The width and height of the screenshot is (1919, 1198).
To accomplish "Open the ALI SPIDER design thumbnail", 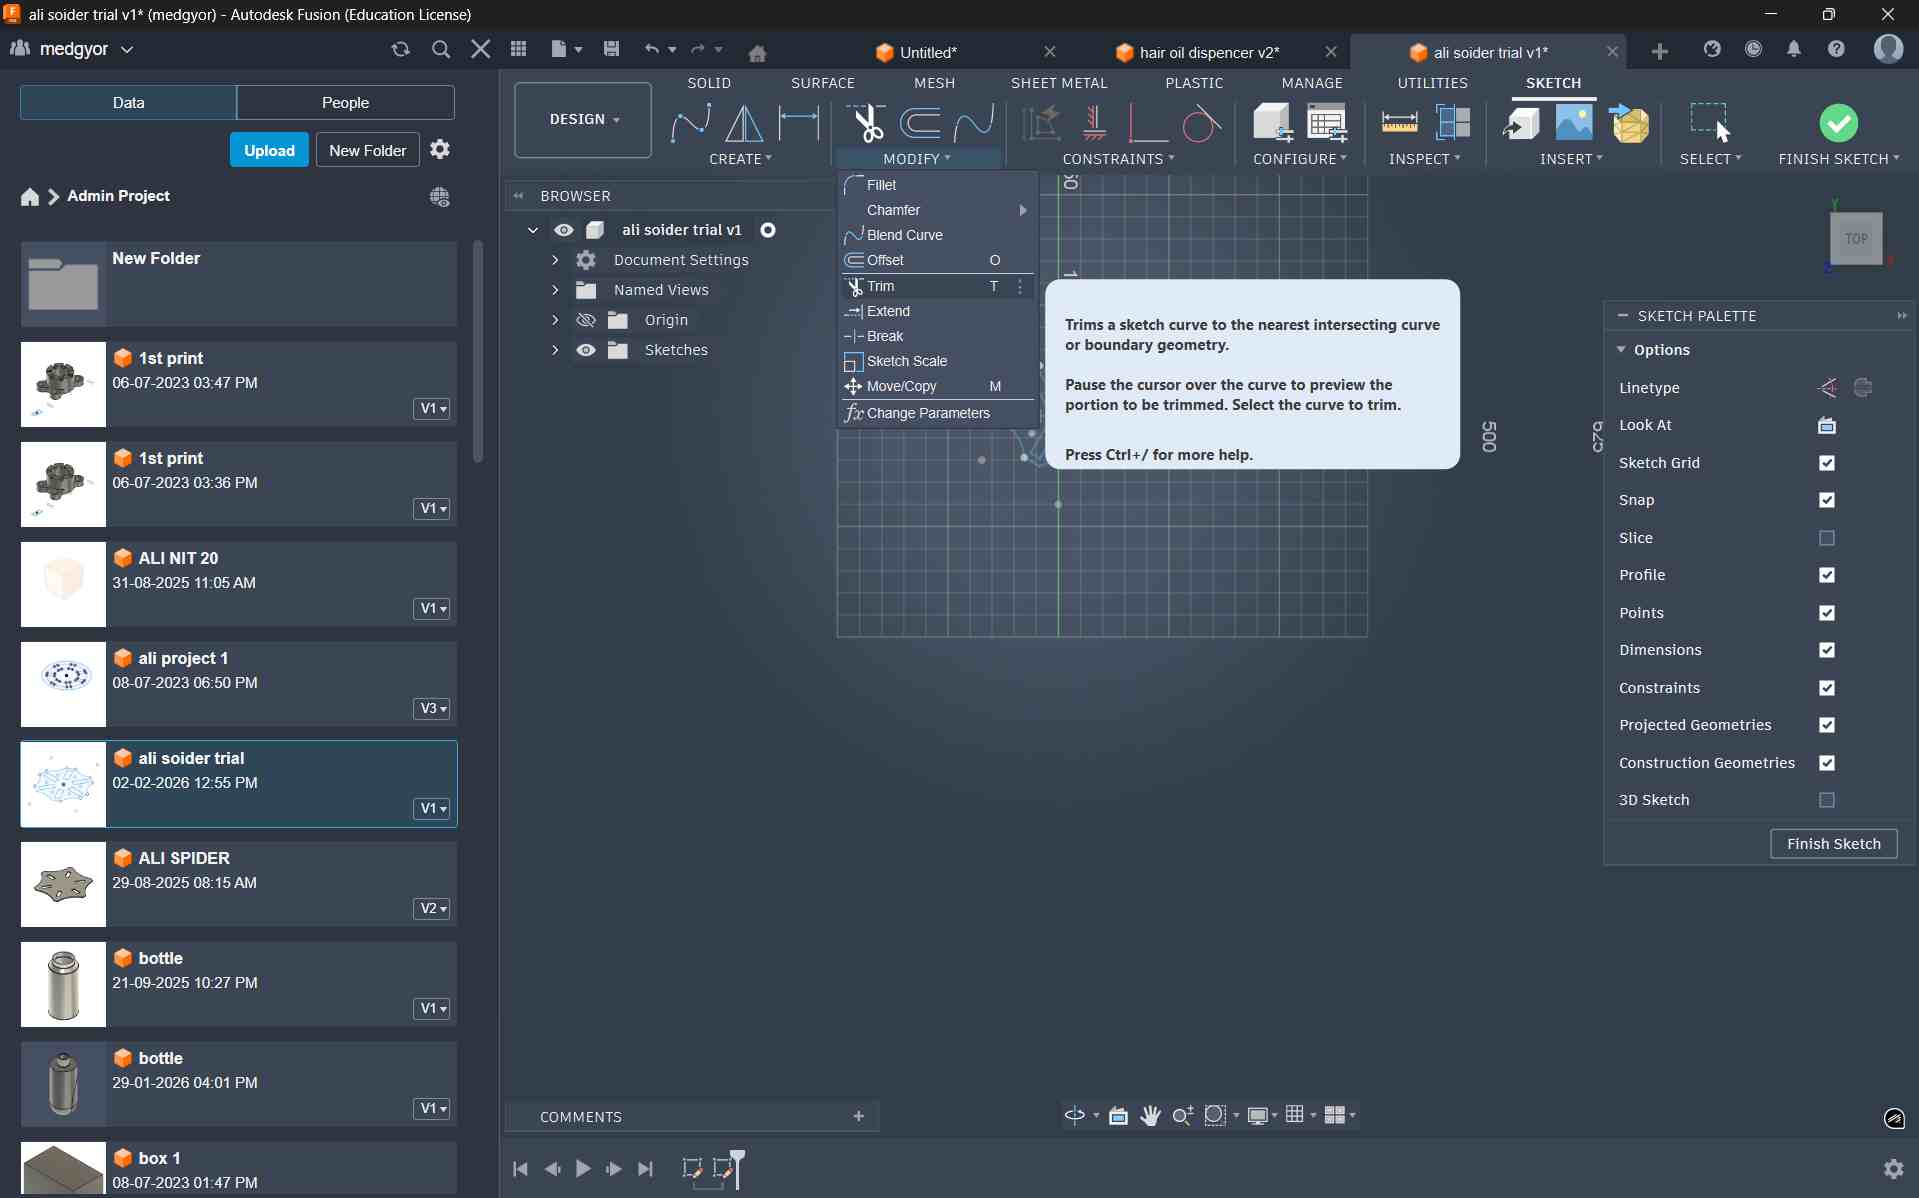I will point(63,884).
